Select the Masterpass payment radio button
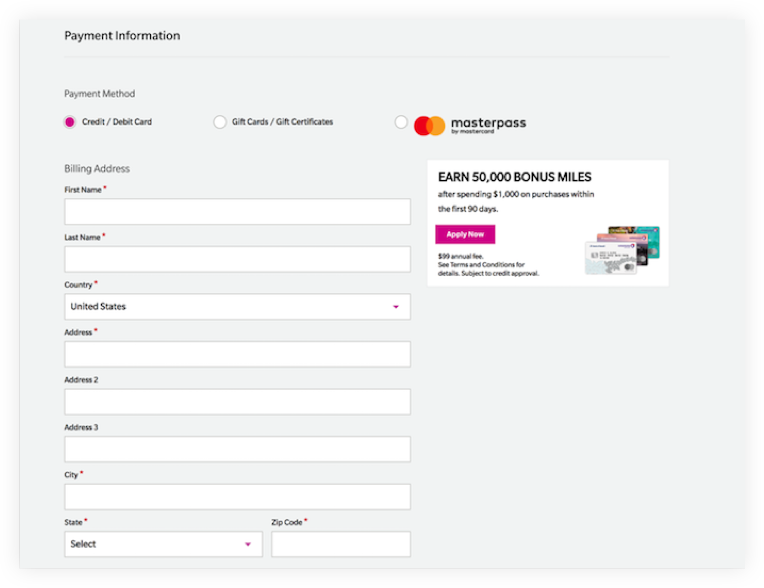Screen dimensions: 764x588 click(x=401, y=122)
